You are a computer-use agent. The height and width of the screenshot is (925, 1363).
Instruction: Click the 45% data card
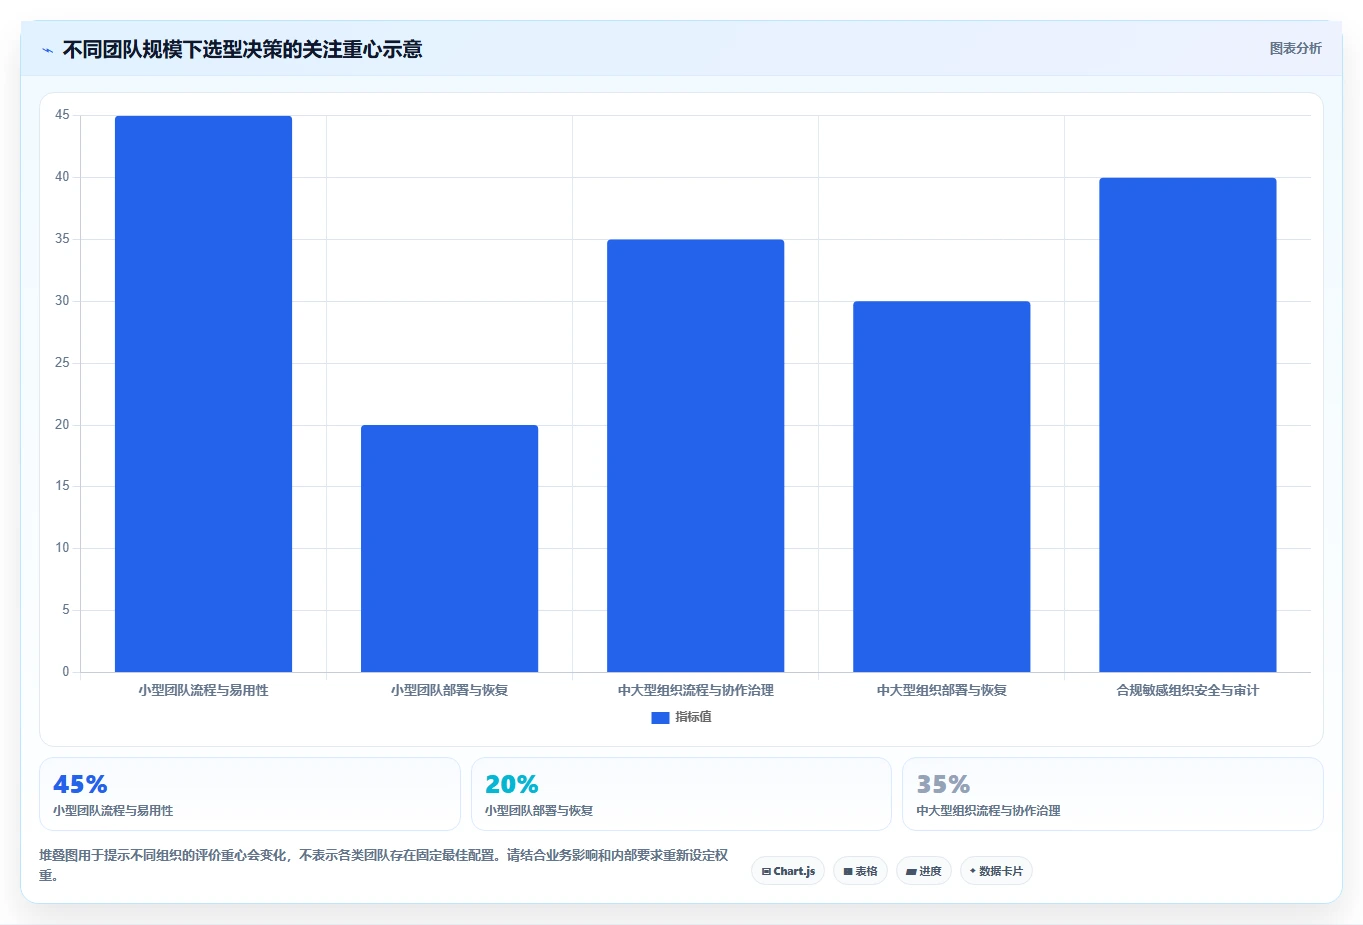click(250, 794)
